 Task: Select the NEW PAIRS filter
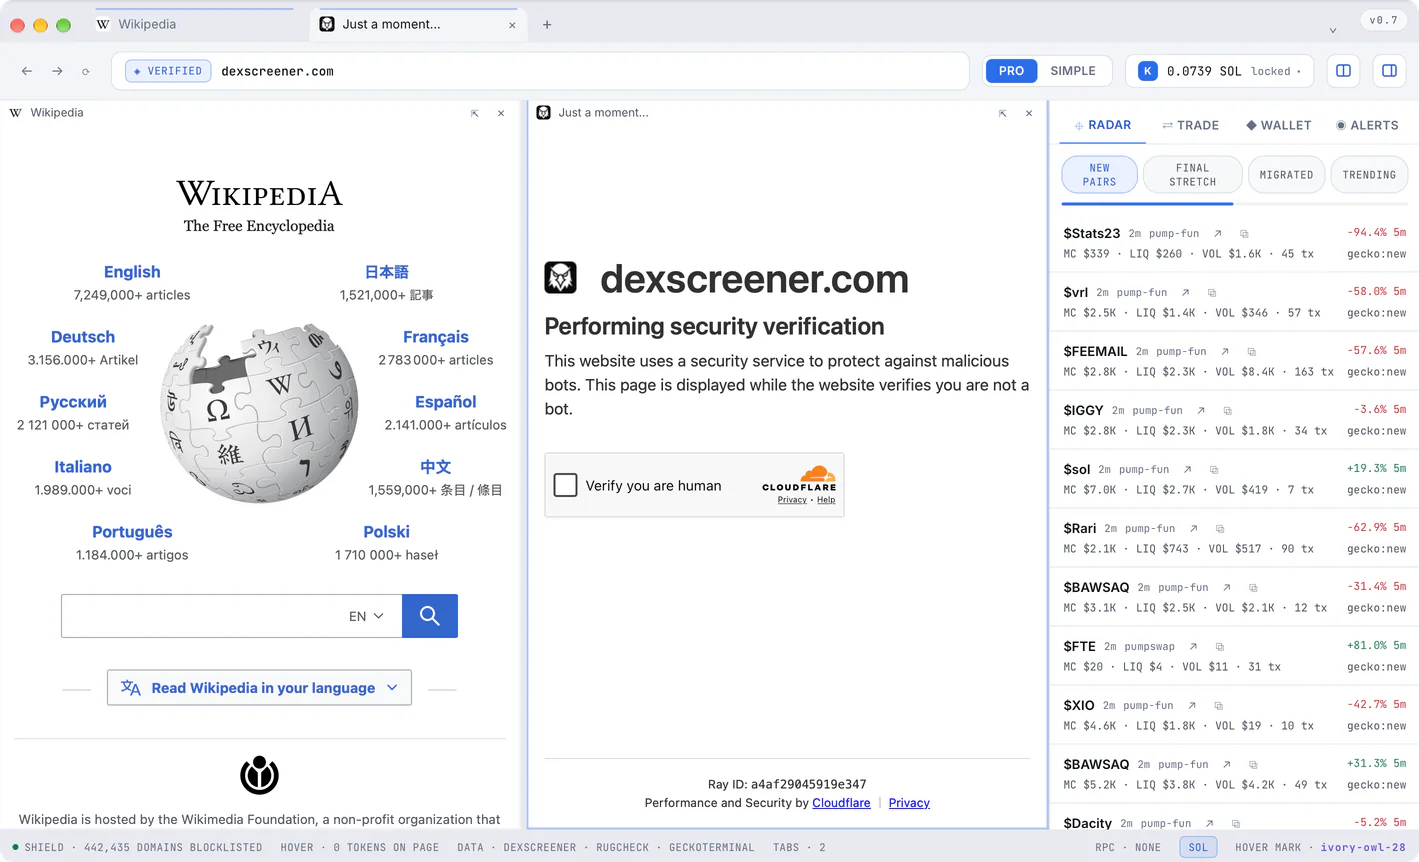click(x=1099, y=175)
